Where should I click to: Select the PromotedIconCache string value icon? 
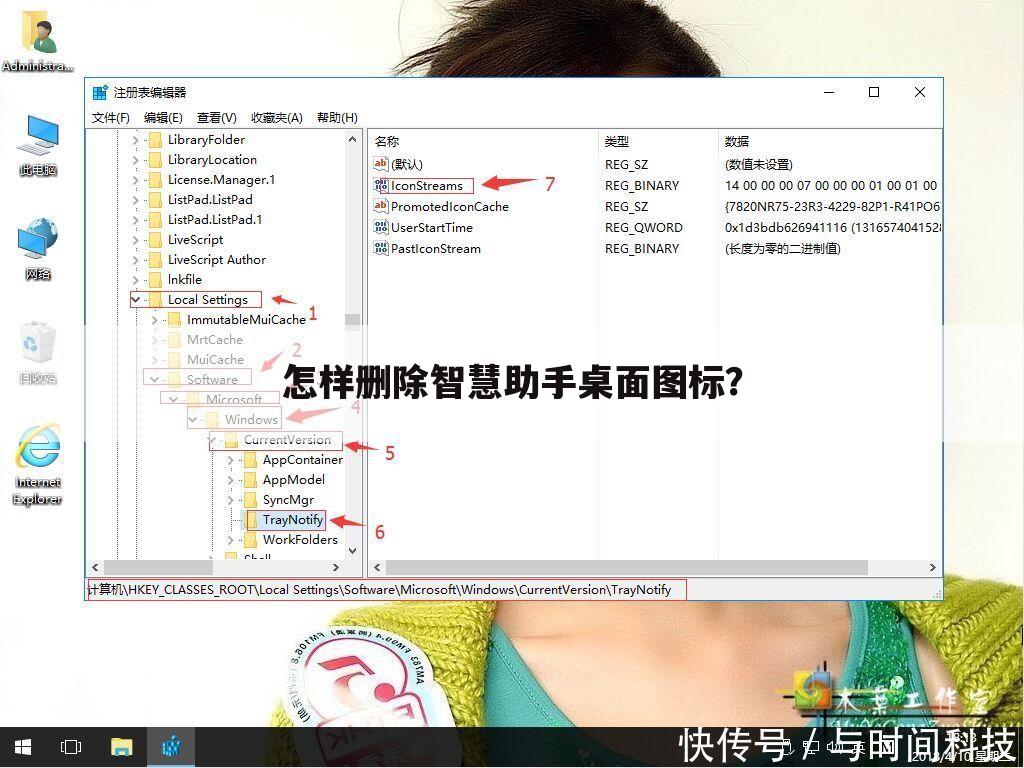[381, 206]
